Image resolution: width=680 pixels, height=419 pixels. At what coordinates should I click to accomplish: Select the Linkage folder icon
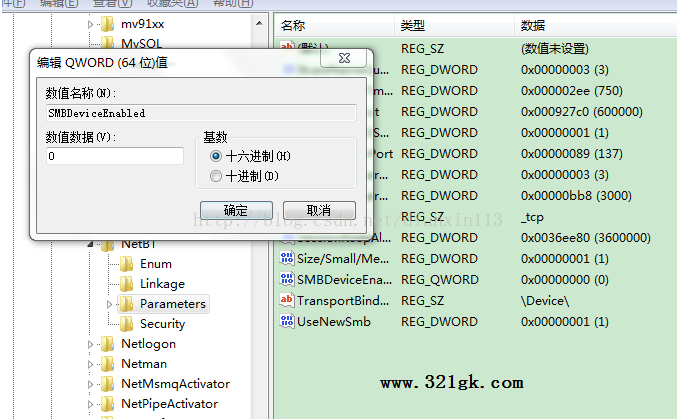[x=126, y=284]
